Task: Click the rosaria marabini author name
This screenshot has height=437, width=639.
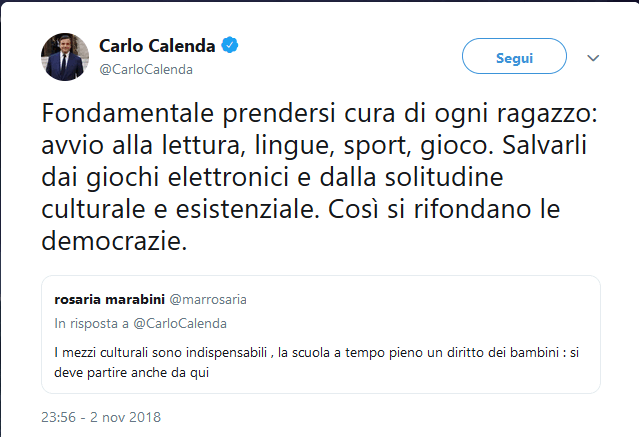Action: point(110,297)
